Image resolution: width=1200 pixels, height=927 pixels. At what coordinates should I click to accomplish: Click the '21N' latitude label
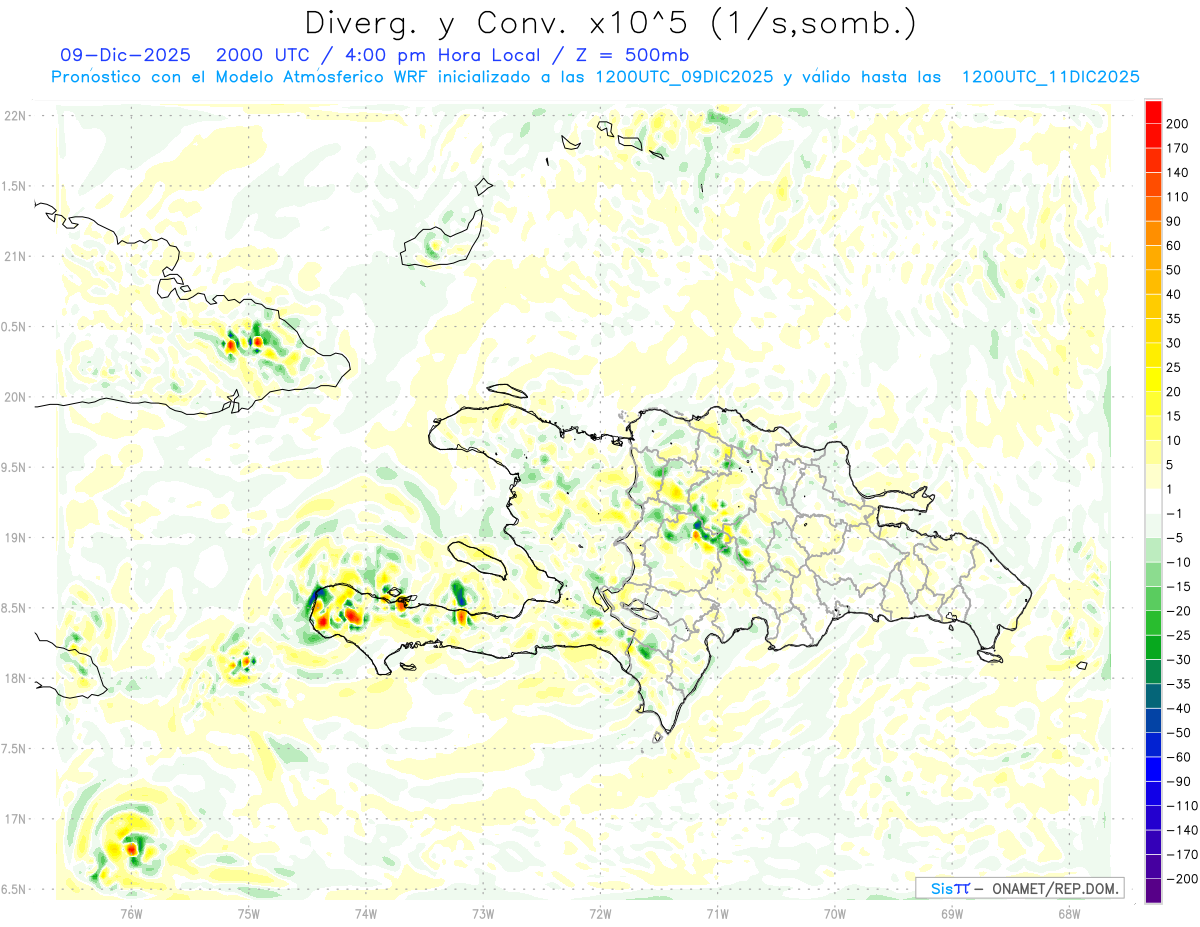[x=15, y=256]
